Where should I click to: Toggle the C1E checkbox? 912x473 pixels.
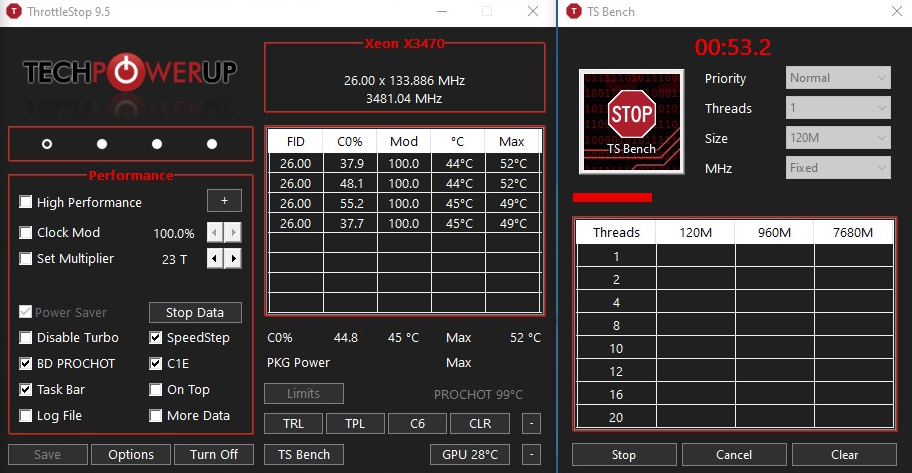155,364
